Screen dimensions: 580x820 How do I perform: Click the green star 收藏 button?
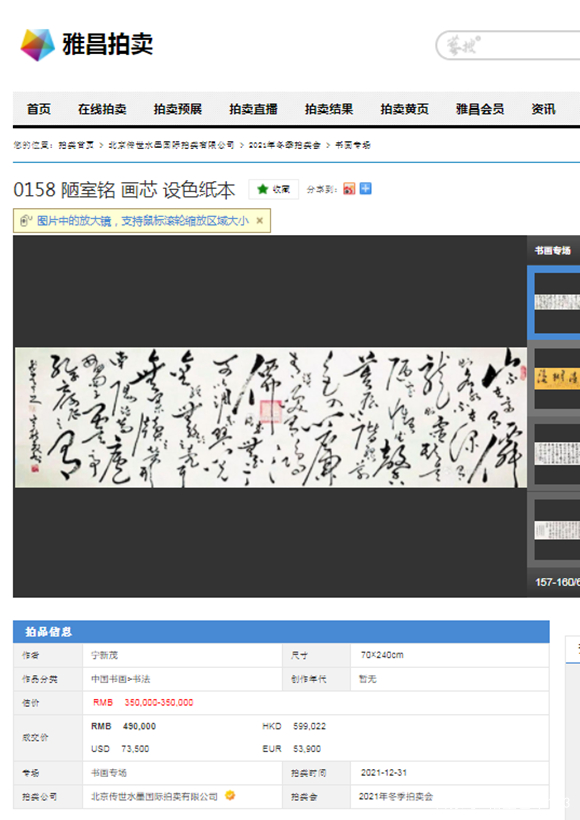tap(274, 189)
